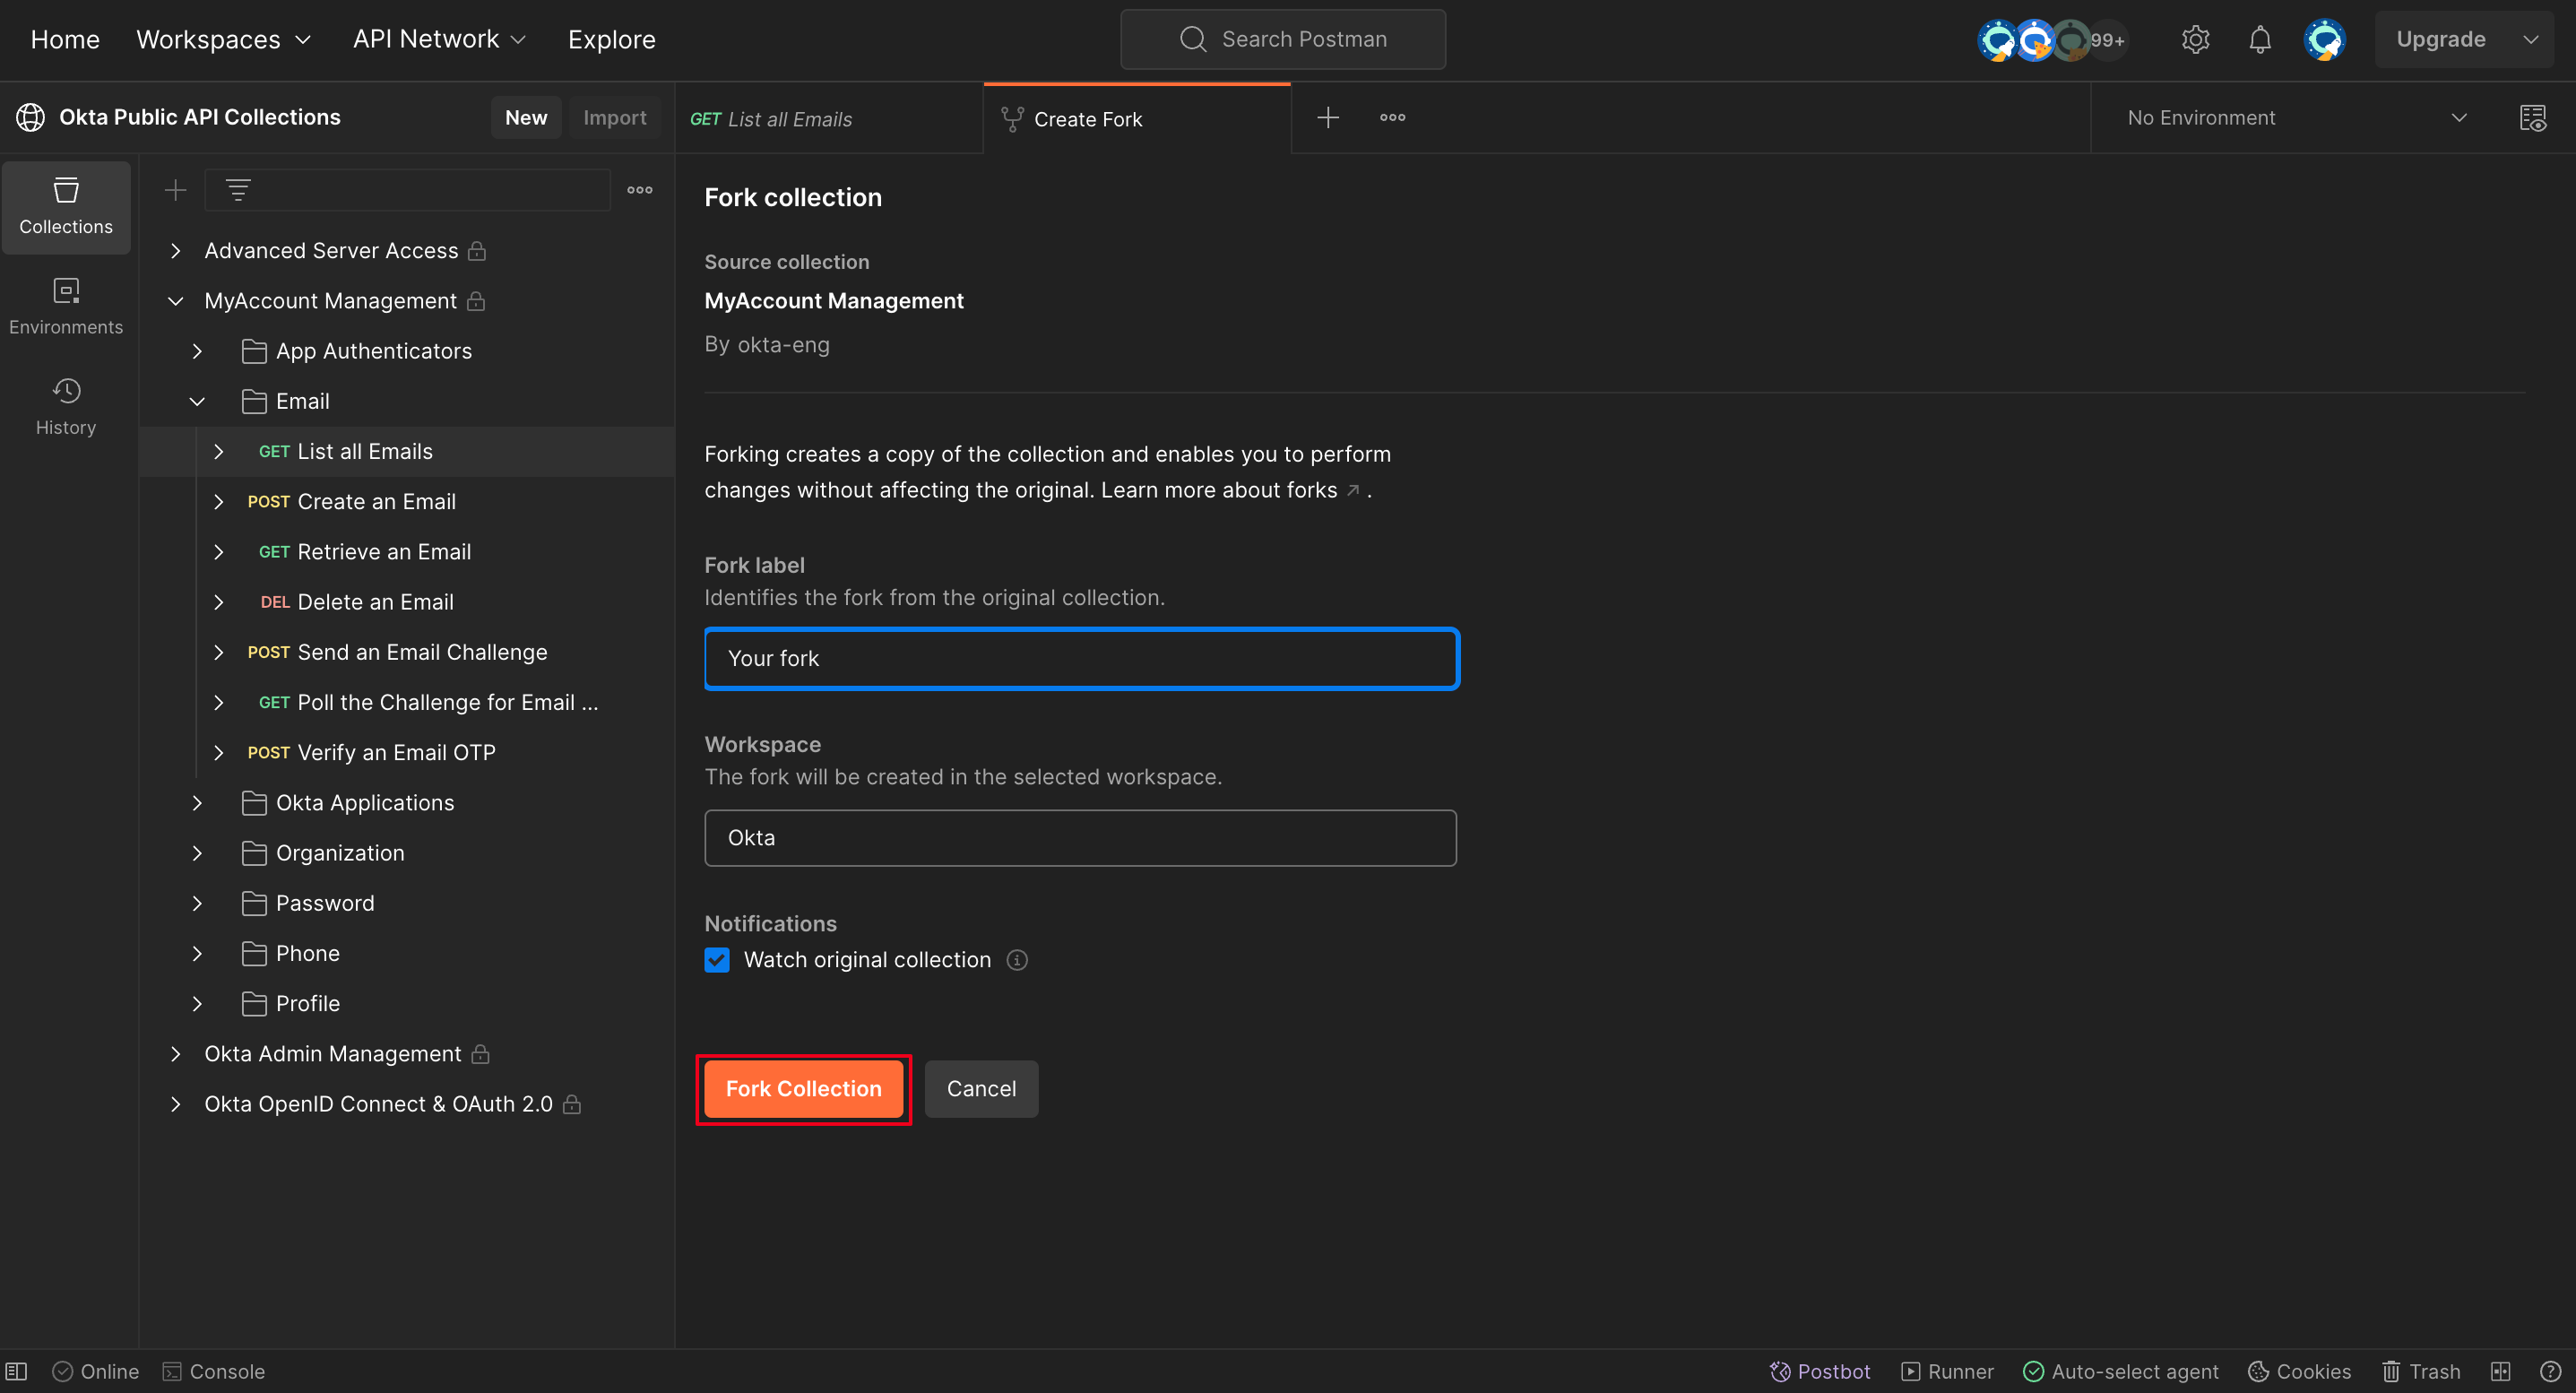
Task: Open the Environments sidebar panel
Action: pos(66,307)
